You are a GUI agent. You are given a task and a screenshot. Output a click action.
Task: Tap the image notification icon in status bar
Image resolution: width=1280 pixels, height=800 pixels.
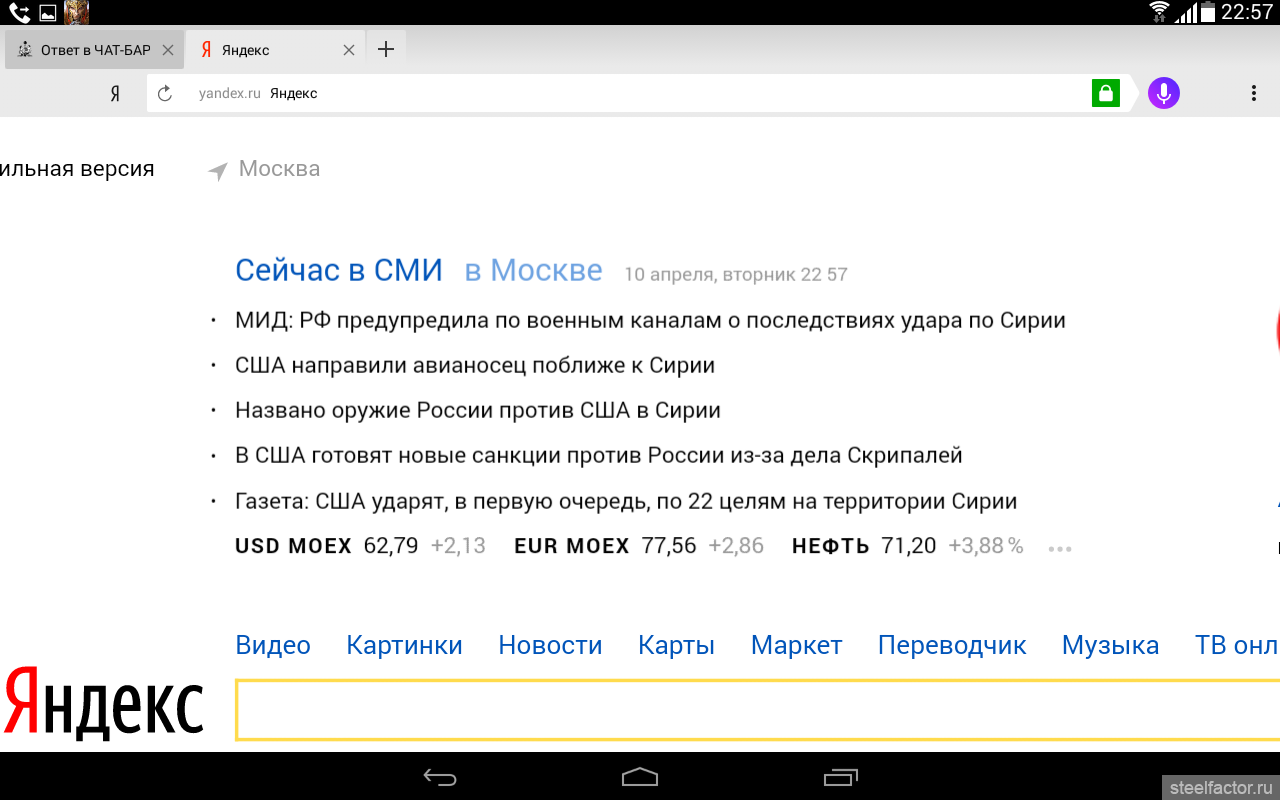(47, 12)
